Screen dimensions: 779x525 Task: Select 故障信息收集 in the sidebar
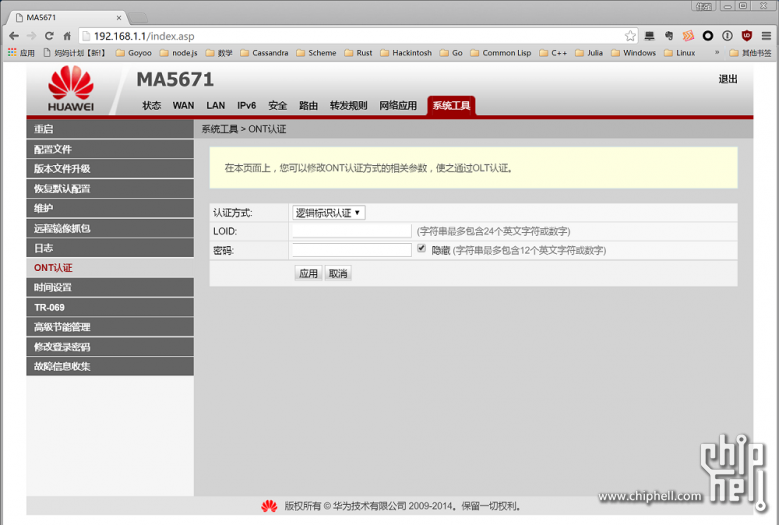point(110,367)
